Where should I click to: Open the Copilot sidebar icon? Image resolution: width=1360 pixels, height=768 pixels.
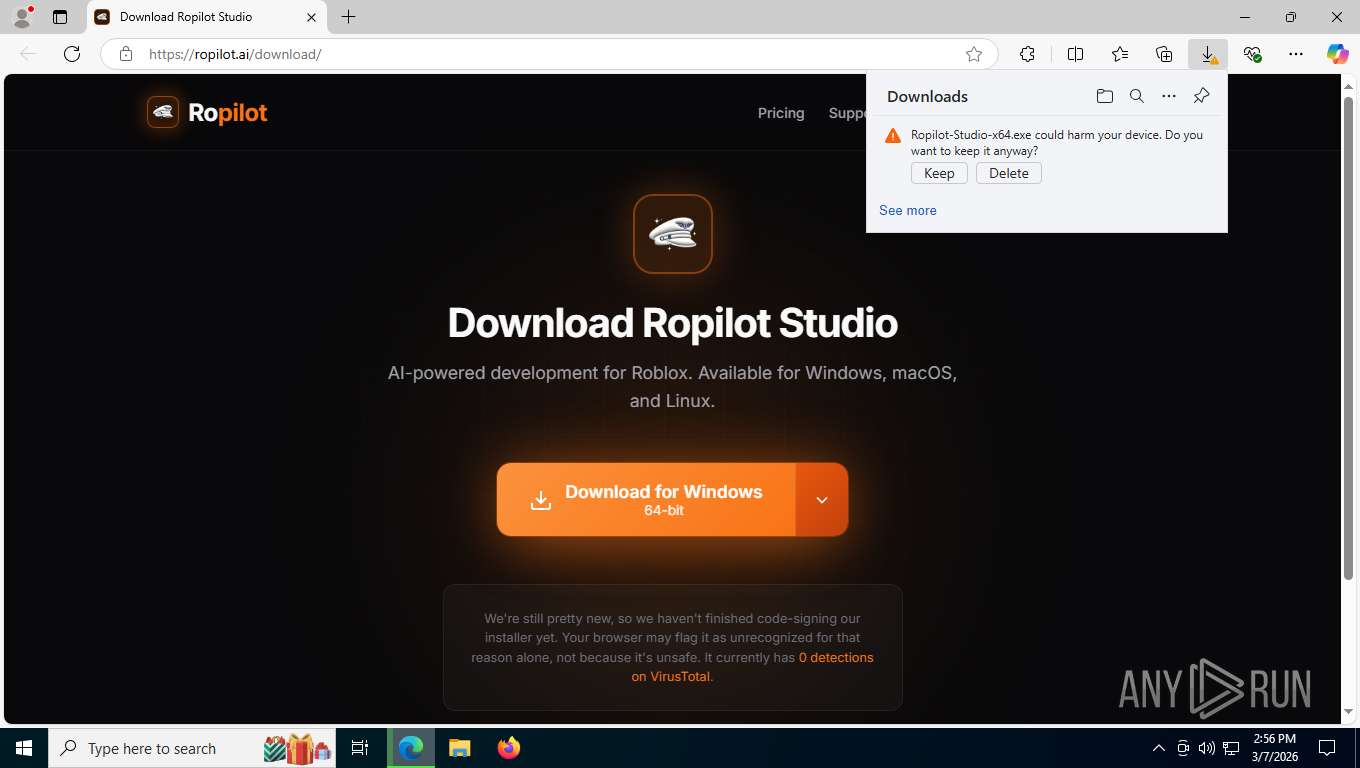coord(1337,54)
